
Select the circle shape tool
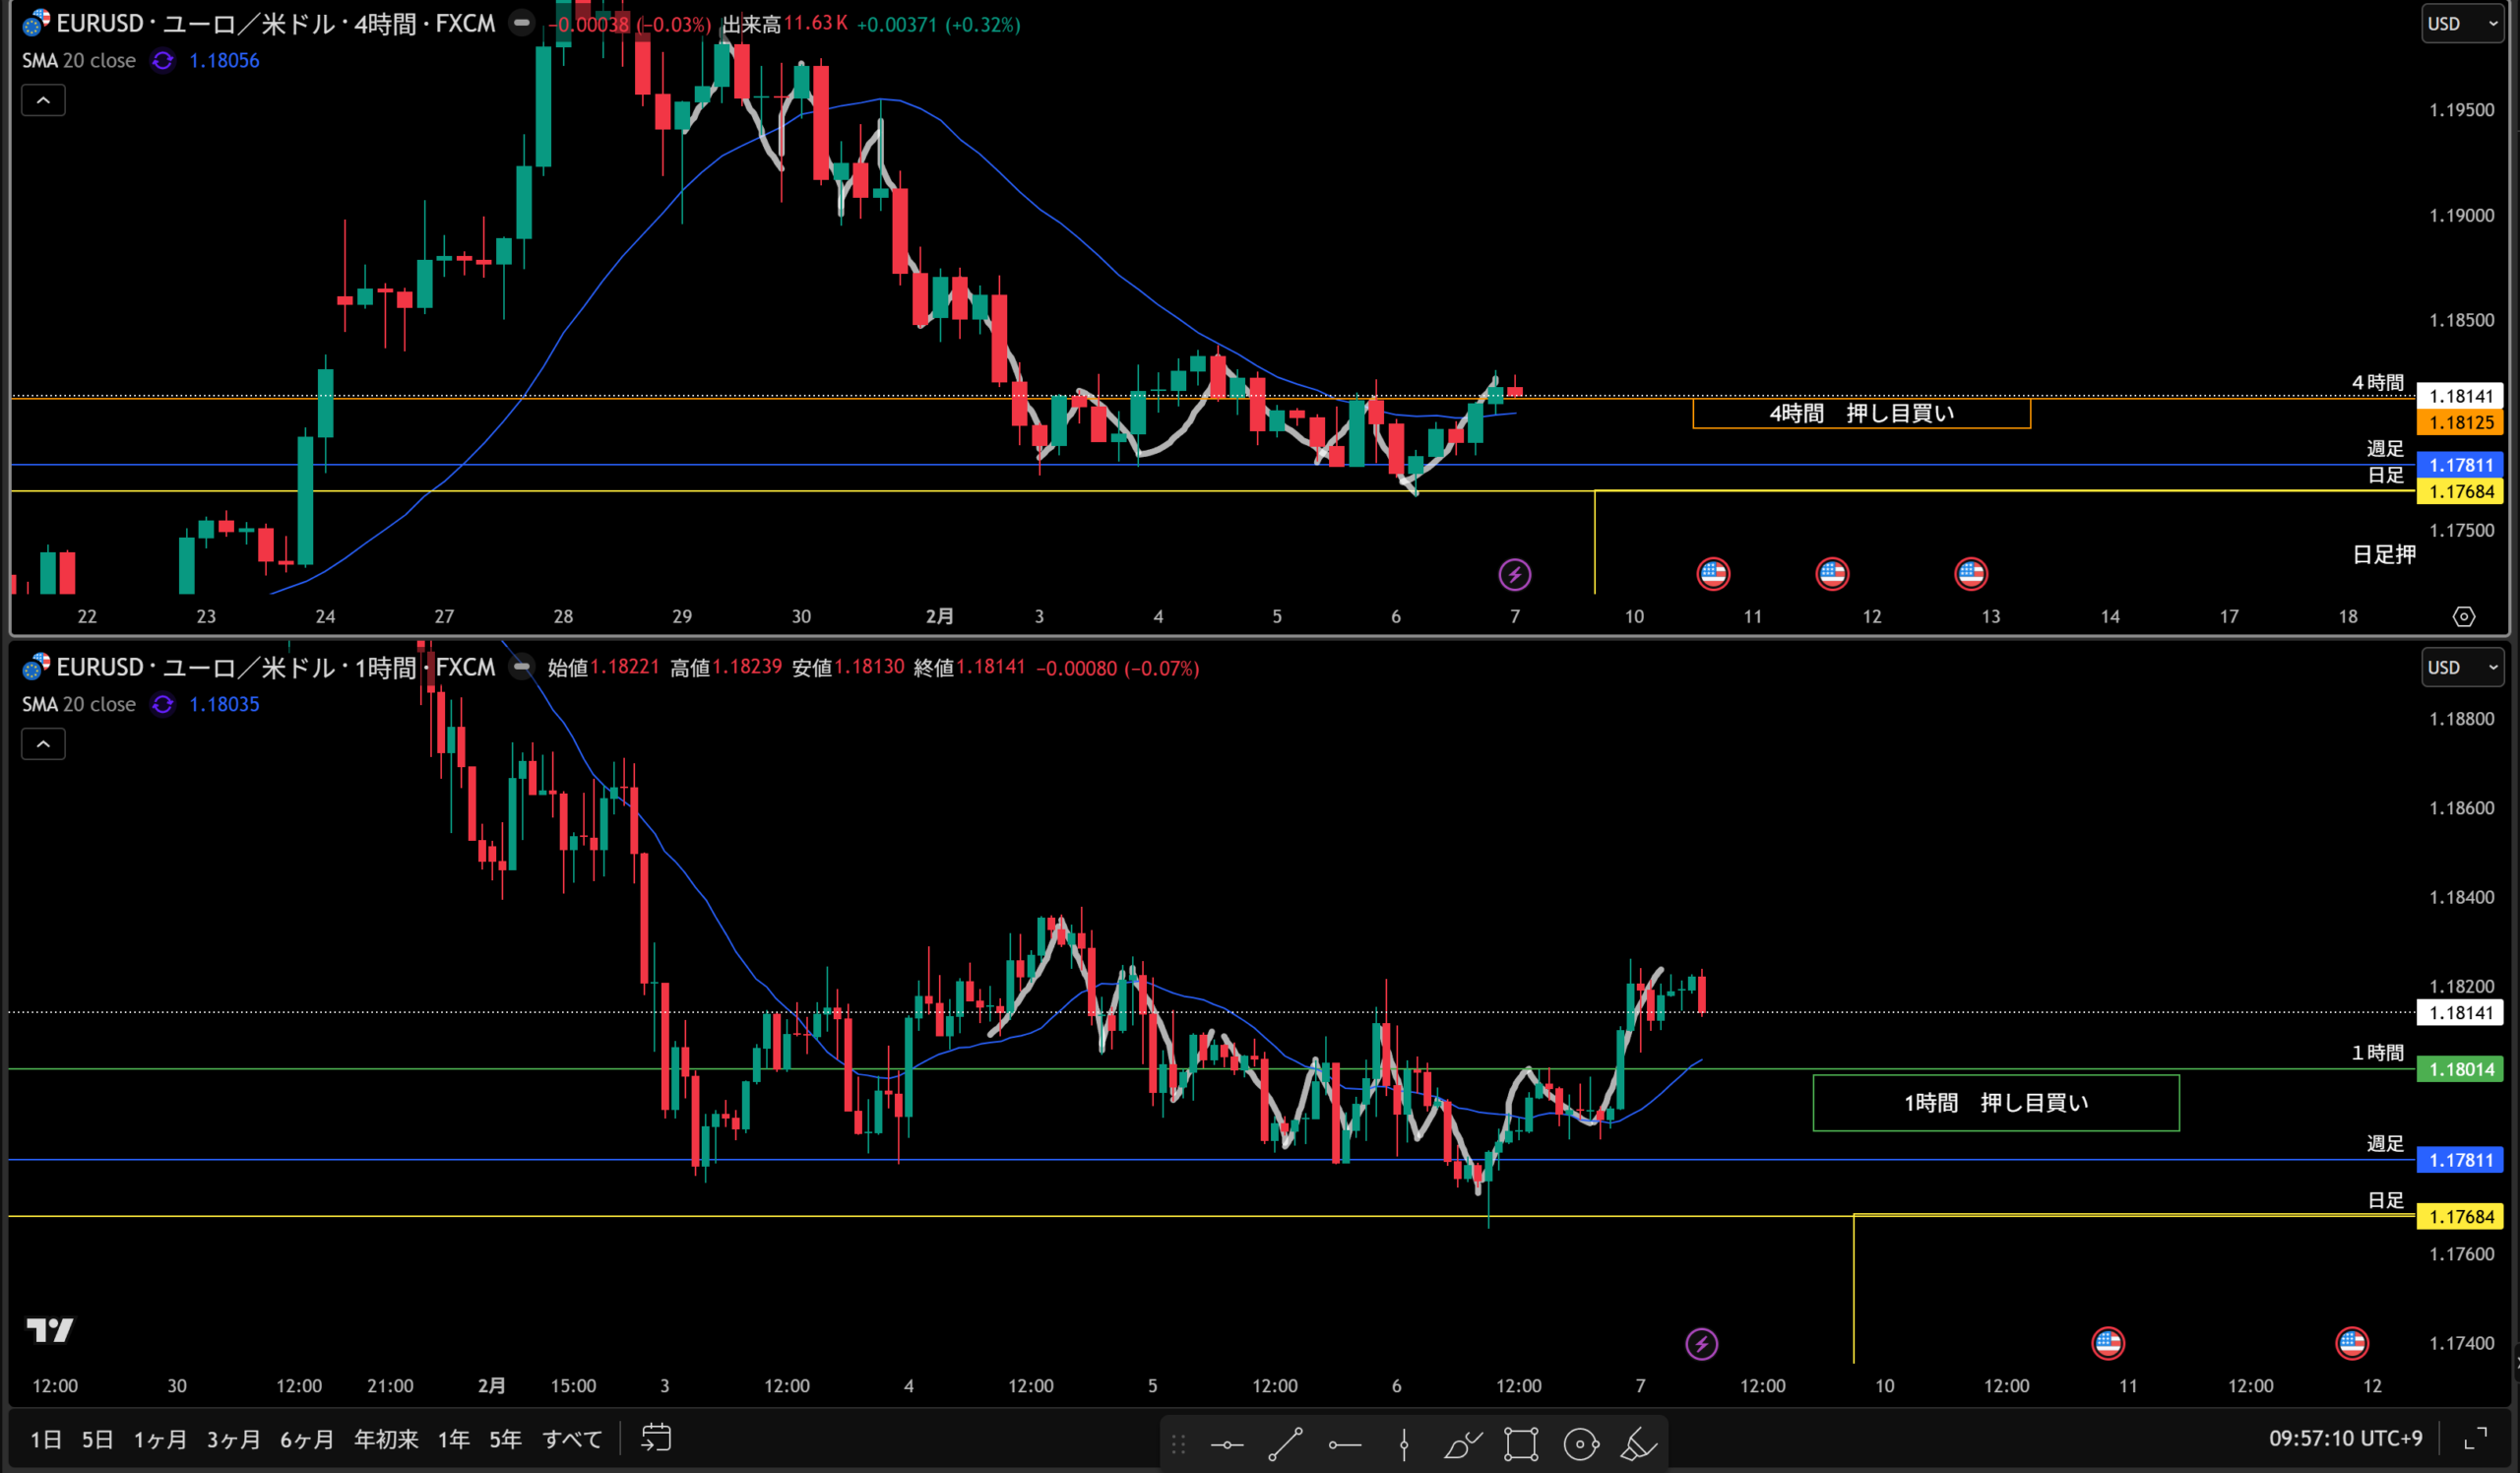[x=1580, y=1444]
